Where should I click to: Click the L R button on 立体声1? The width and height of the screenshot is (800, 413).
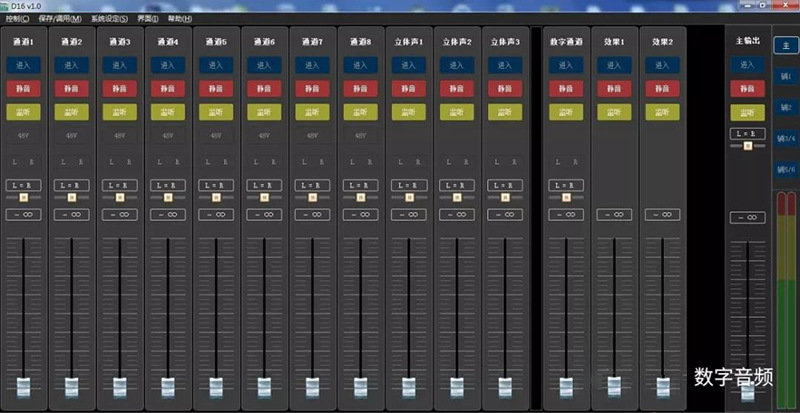click(x=409, y=162)
